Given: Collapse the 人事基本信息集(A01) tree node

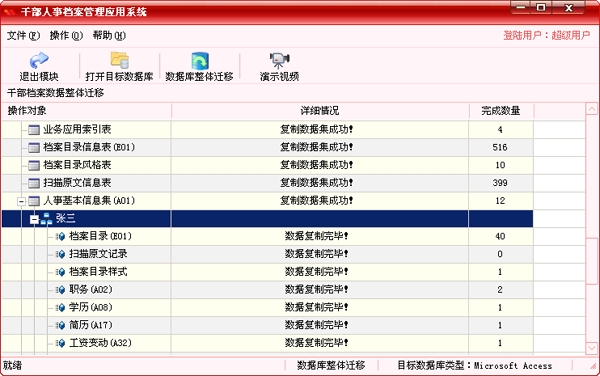Looking at the screenshot, I should click(21, 201).
